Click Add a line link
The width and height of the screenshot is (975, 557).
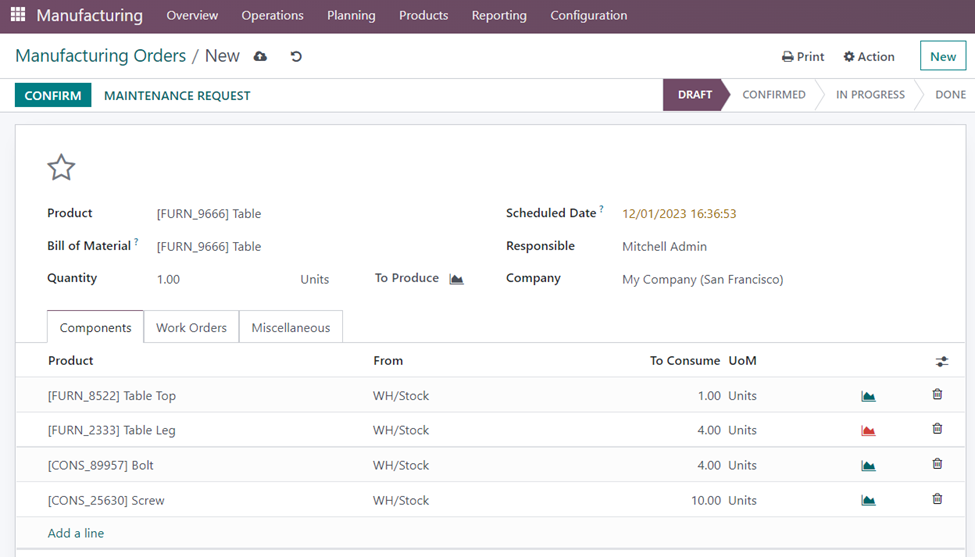76,533
